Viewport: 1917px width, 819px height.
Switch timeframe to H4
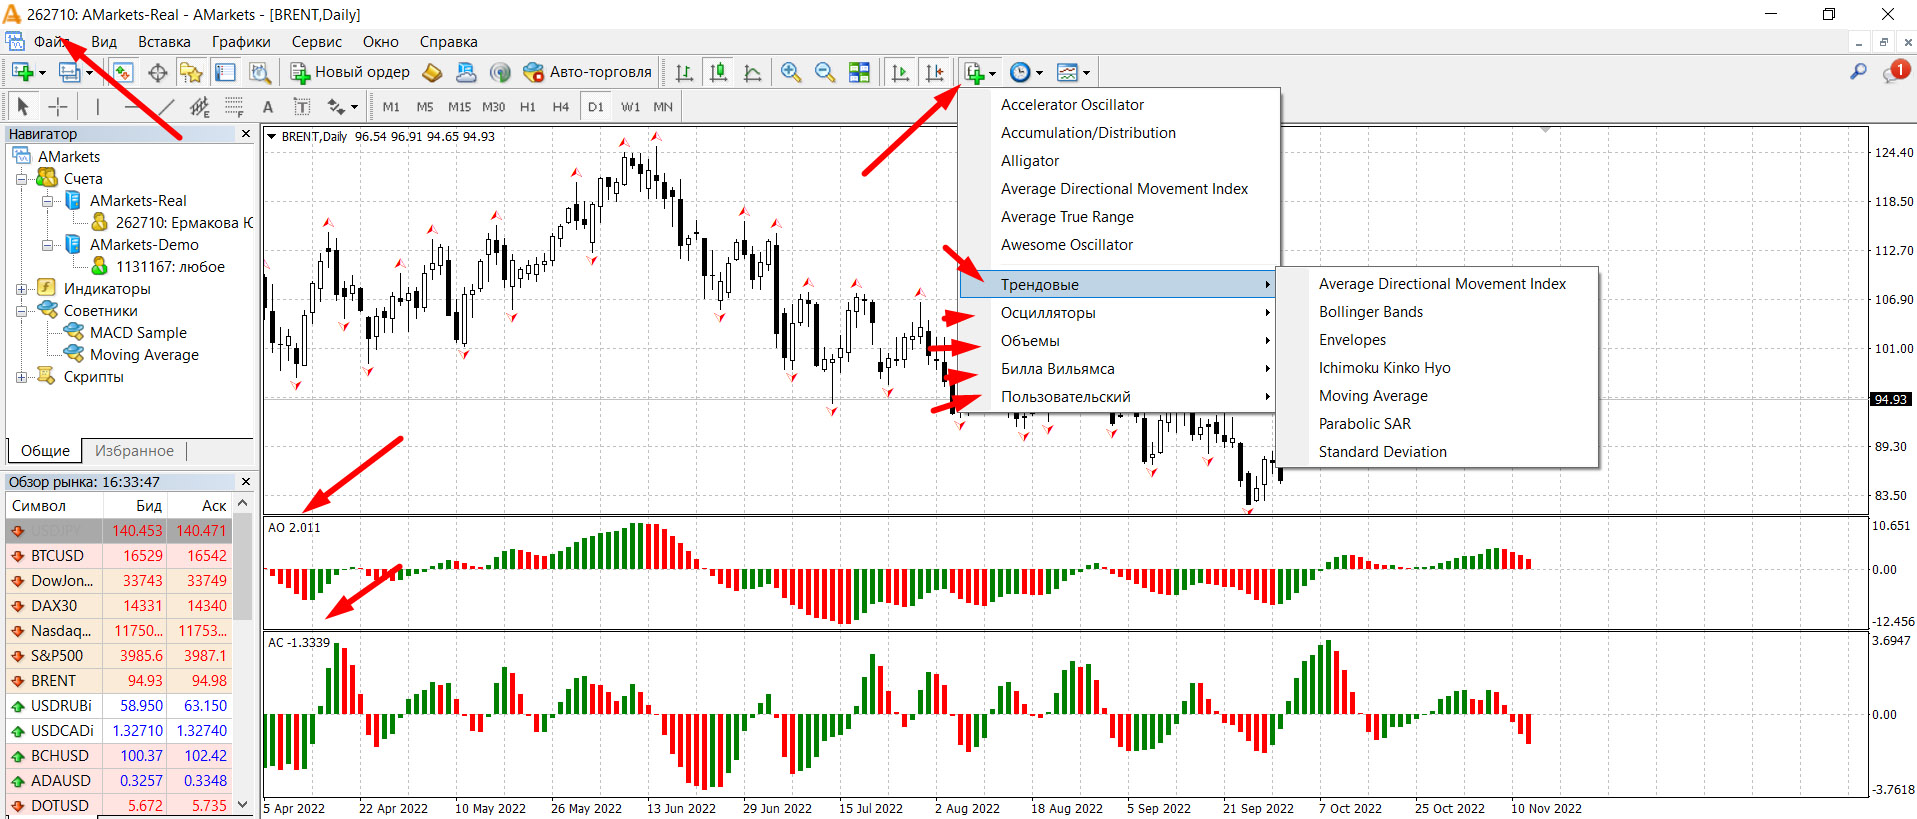[561, 106]
